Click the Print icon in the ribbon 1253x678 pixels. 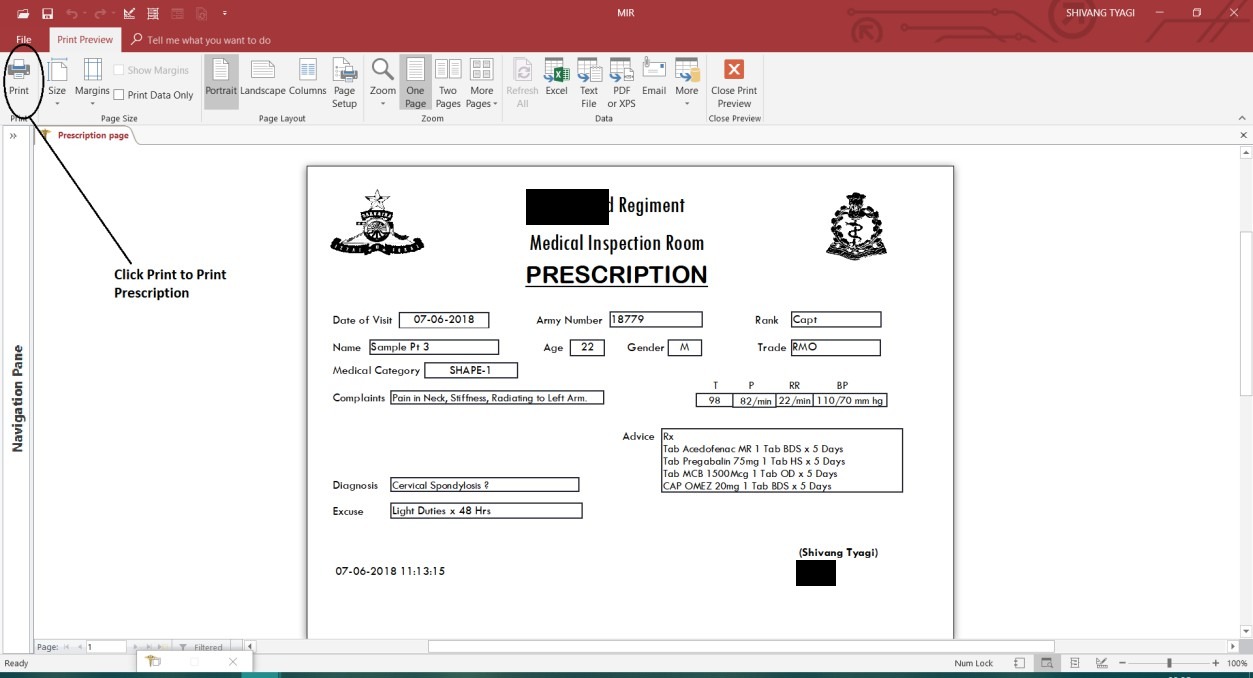[19, 78]
